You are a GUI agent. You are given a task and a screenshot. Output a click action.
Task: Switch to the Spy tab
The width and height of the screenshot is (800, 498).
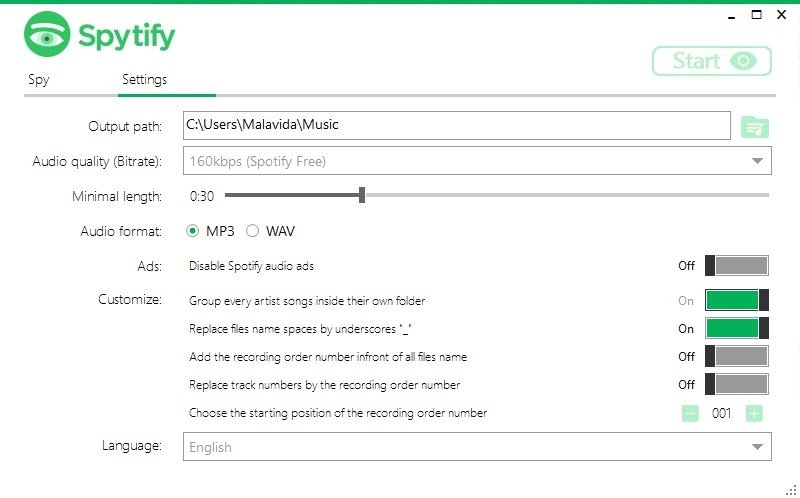(x=39, y=80)
